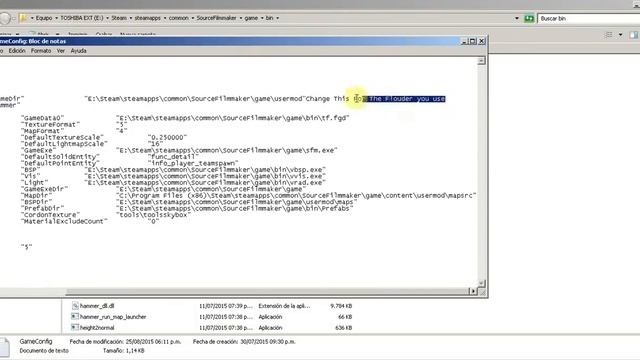Open the Edición menu in Notepad
Viewport: 640px width, 360px height.
click(17, 51)
